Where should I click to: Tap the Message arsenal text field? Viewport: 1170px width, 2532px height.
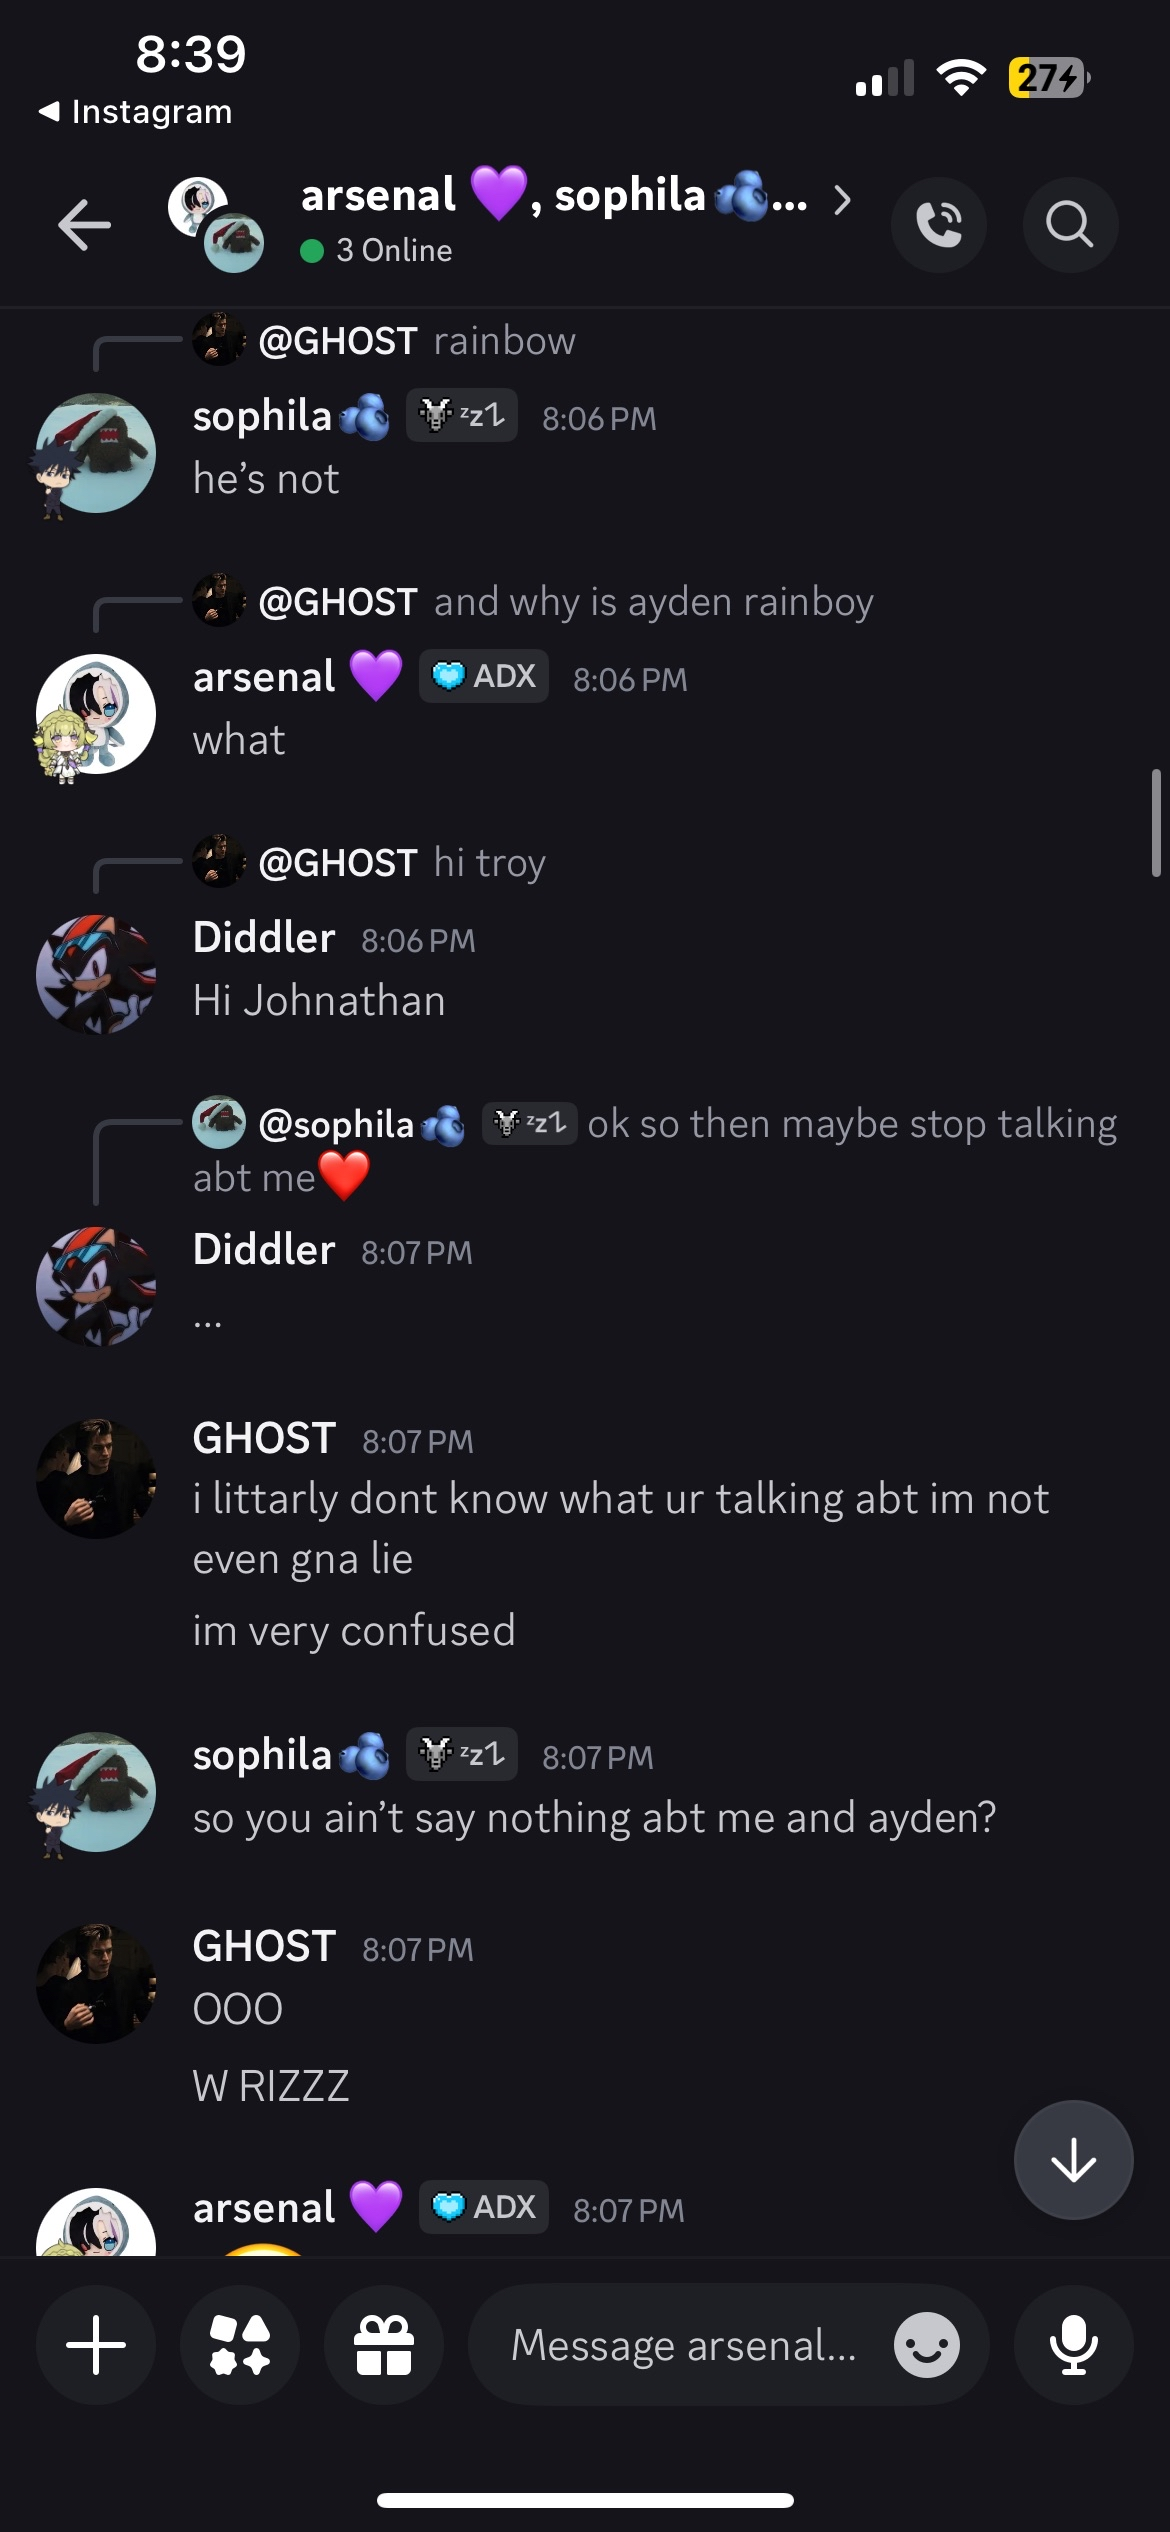tap(684, 2345)
